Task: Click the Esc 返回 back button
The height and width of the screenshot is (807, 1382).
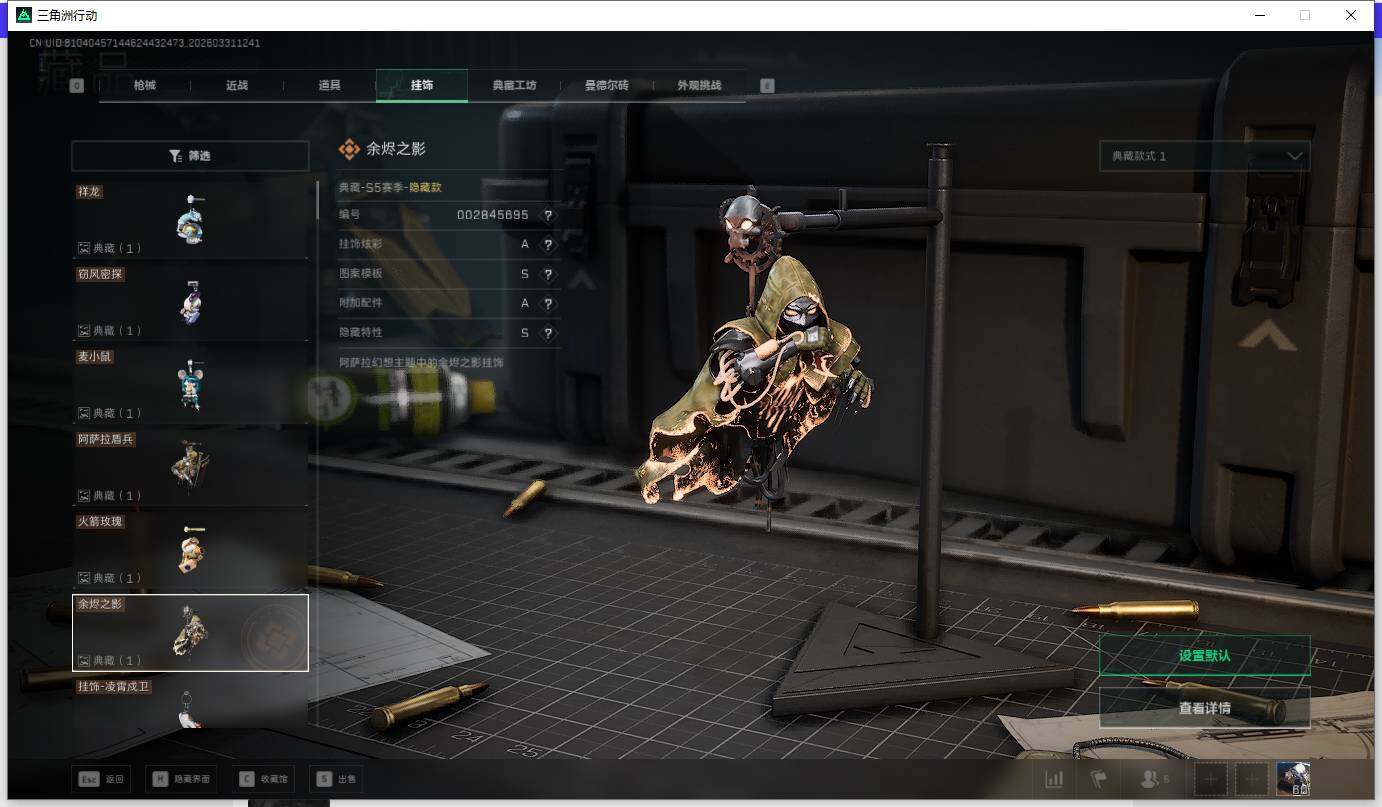Action: (x=101, y=779)
